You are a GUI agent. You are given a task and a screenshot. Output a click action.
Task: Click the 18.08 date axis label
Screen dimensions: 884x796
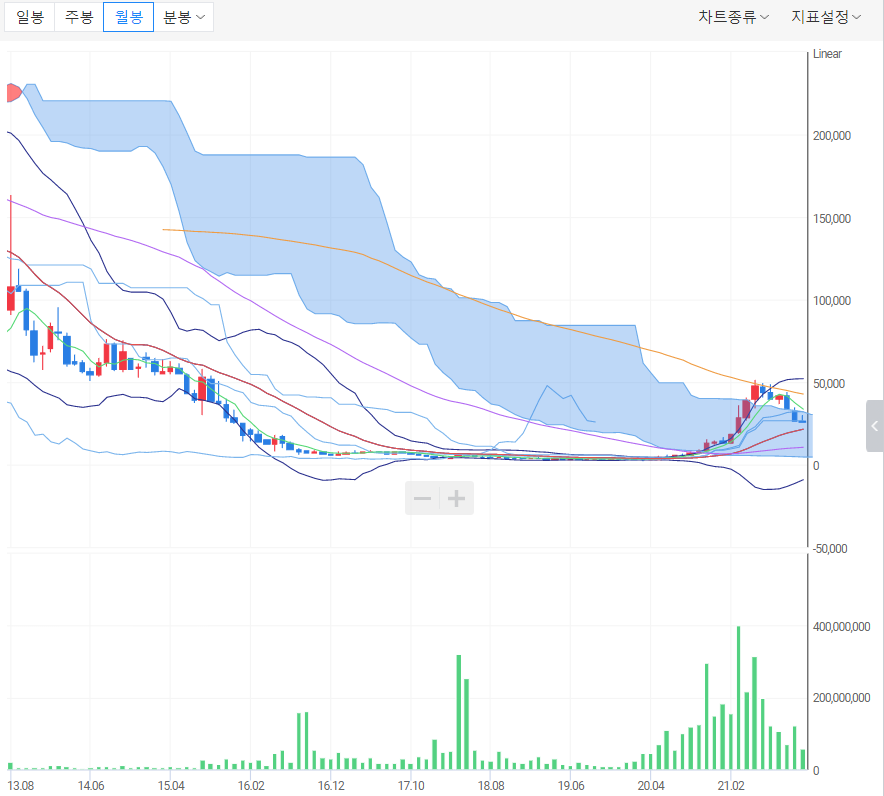point(491,786)
